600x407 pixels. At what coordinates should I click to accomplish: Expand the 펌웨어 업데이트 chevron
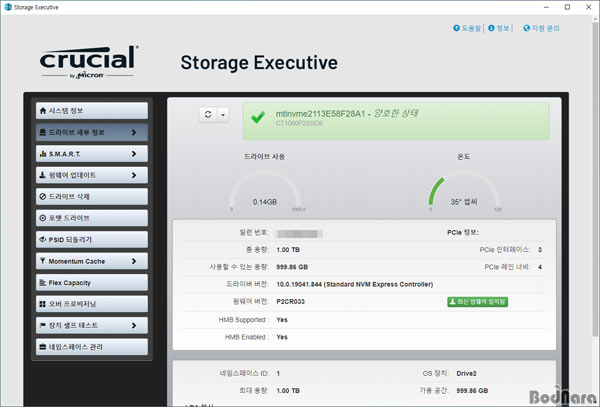click(134, 175)
